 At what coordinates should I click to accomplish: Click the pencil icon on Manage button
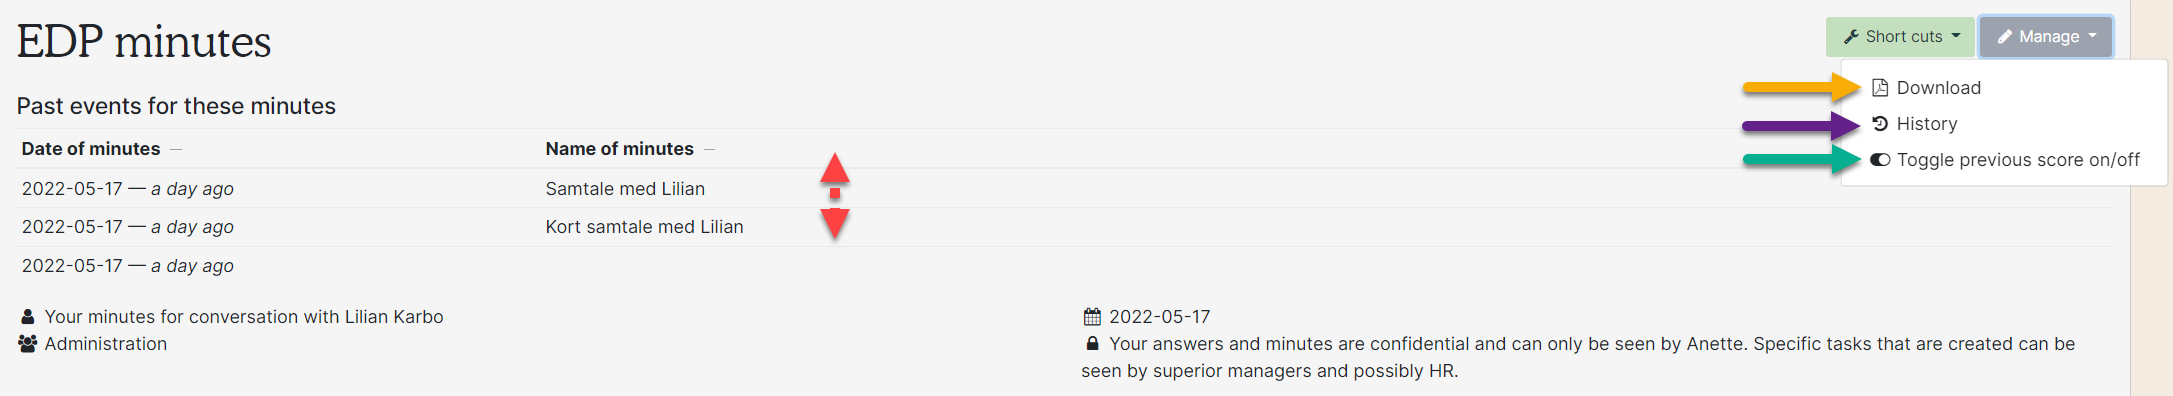coord(2004,36)
